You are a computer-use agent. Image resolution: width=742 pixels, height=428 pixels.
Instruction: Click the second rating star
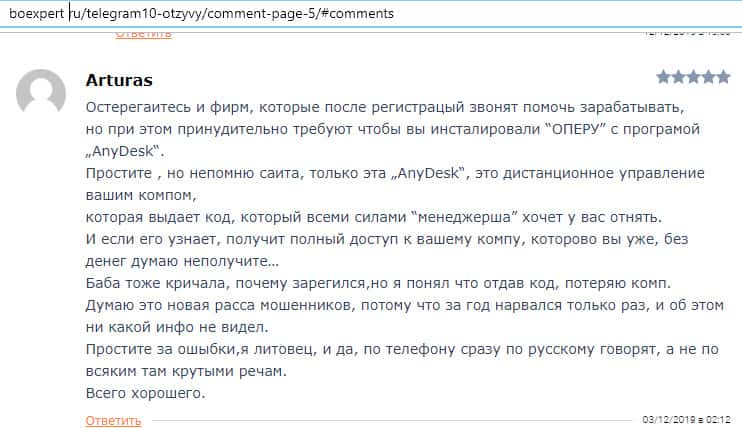tap(679, 77)
